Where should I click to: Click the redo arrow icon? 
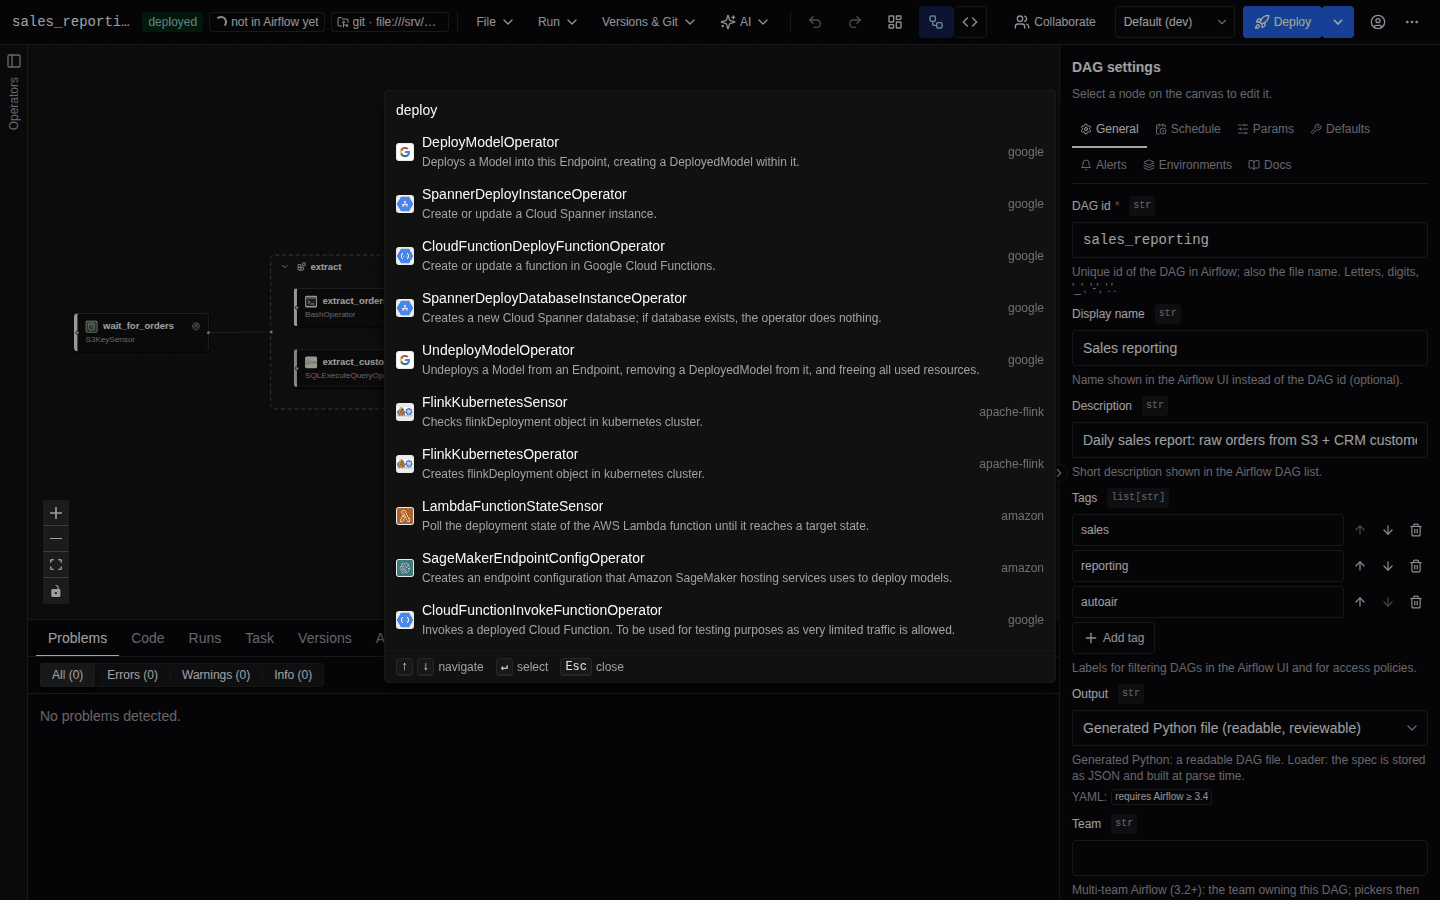855,22
